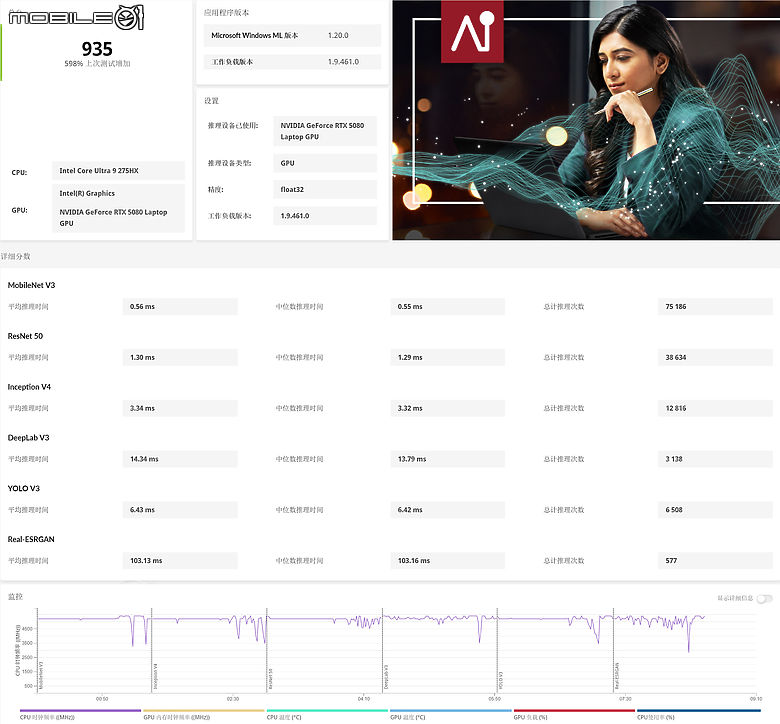Click the Inception V4 inference count 12 816
The image size is (780, 724).
[715, 408]
